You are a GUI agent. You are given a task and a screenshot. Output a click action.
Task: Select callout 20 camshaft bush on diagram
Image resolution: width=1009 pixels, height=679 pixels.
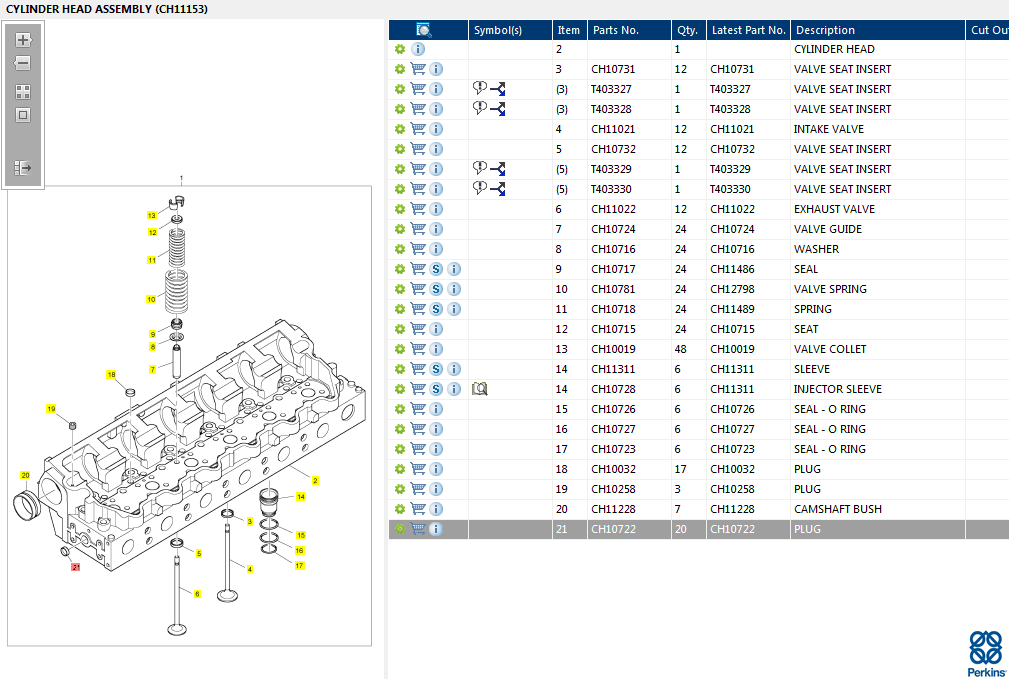(26, 475)
